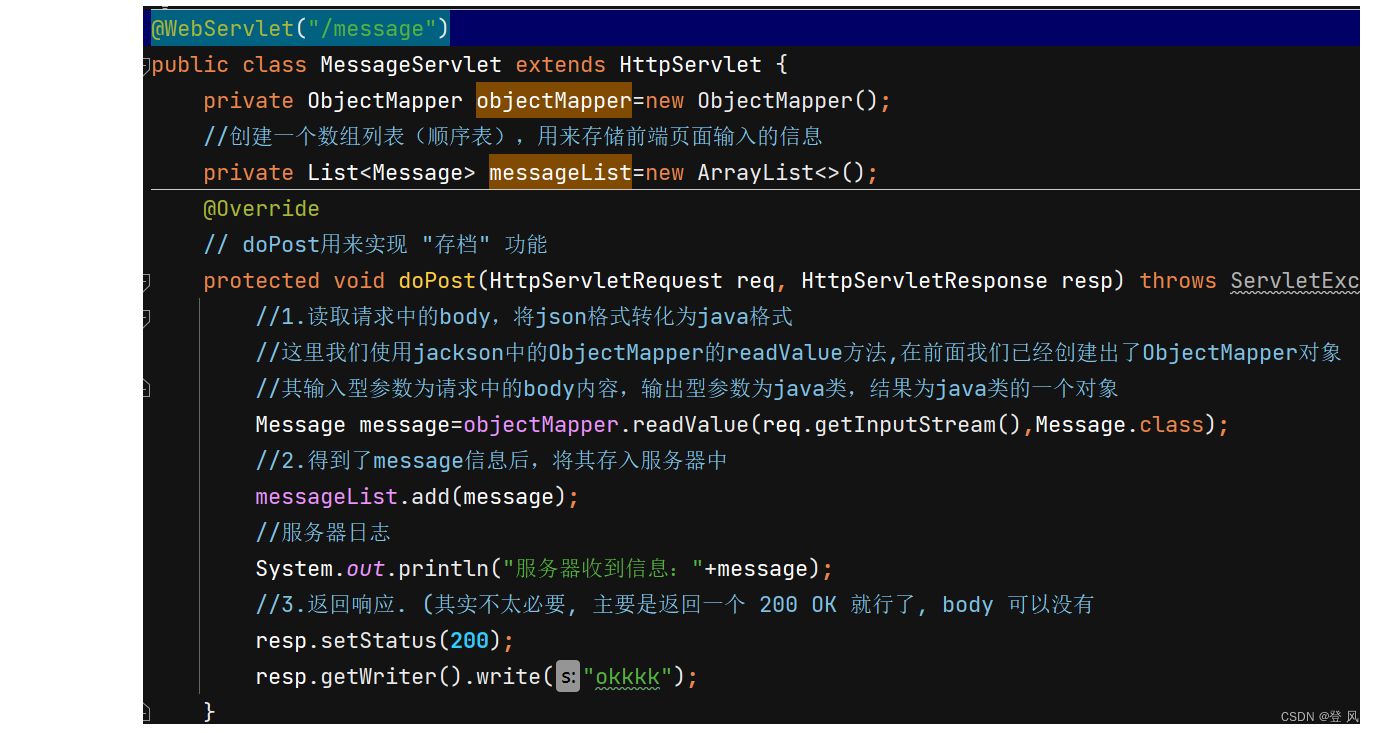Click HttpServlet after extends
This screenshot has height=733, width=1375.
[x=690, y=65]
